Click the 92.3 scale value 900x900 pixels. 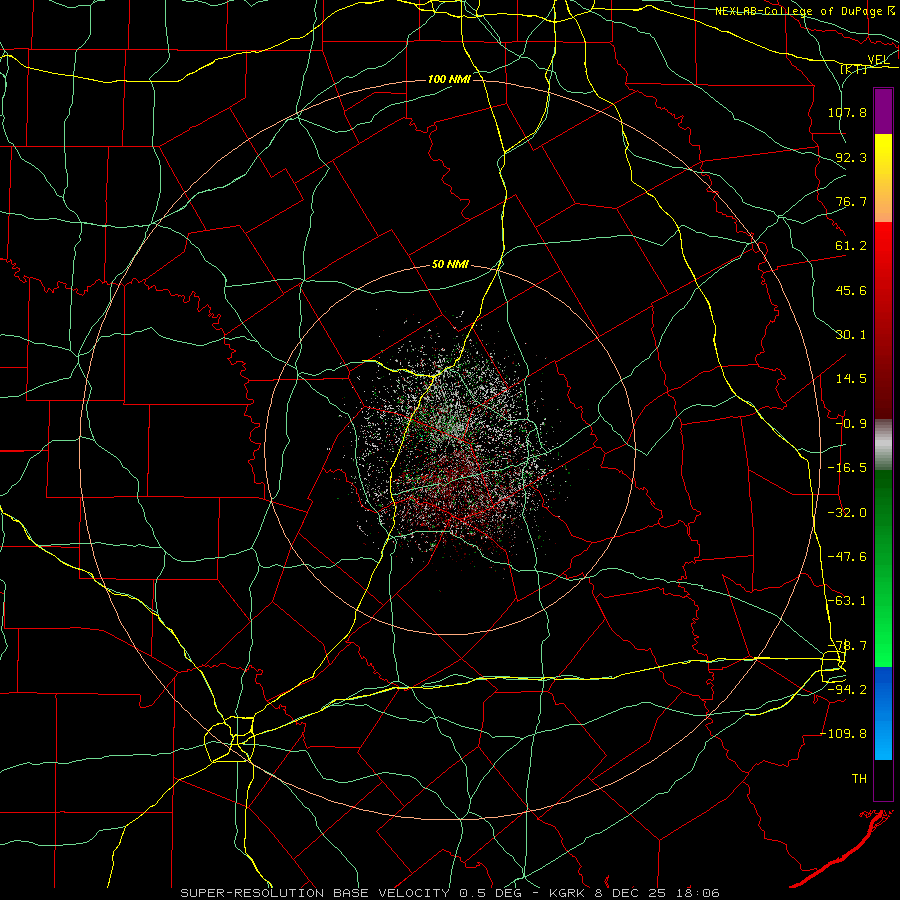851,157
